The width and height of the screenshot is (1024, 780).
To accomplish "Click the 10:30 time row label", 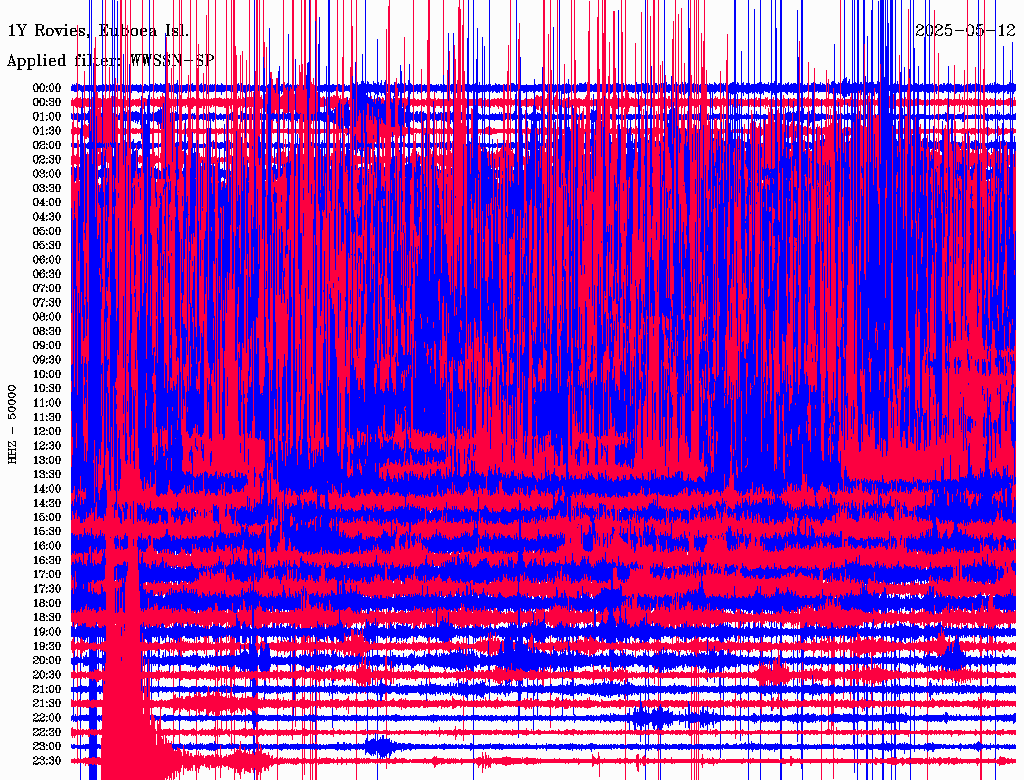I will click(47, 388).
